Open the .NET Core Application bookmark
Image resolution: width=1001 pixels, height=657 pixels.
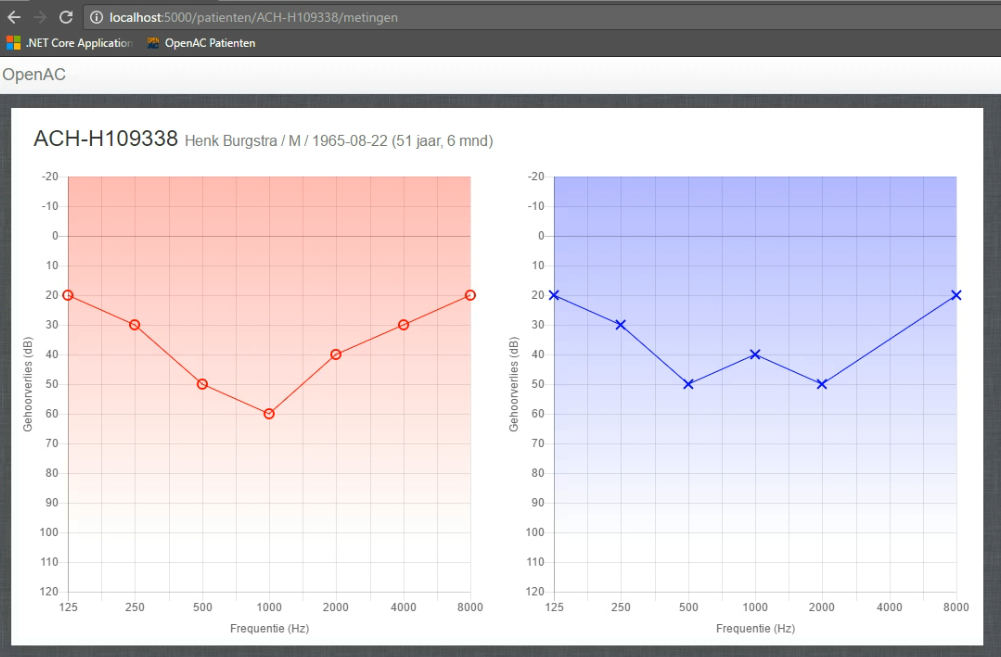(x=70, y=43)
